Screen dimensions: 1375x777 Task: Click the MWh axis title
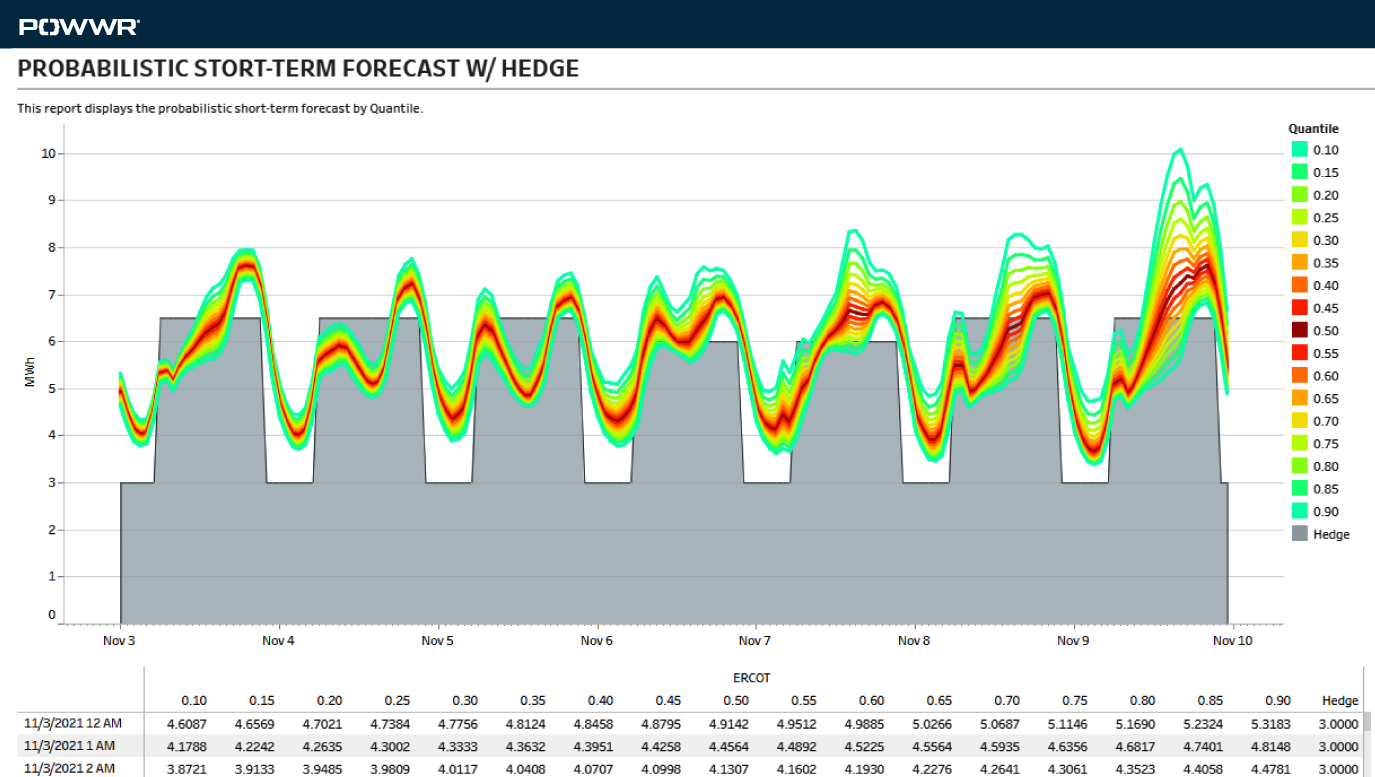pos(29,374)
